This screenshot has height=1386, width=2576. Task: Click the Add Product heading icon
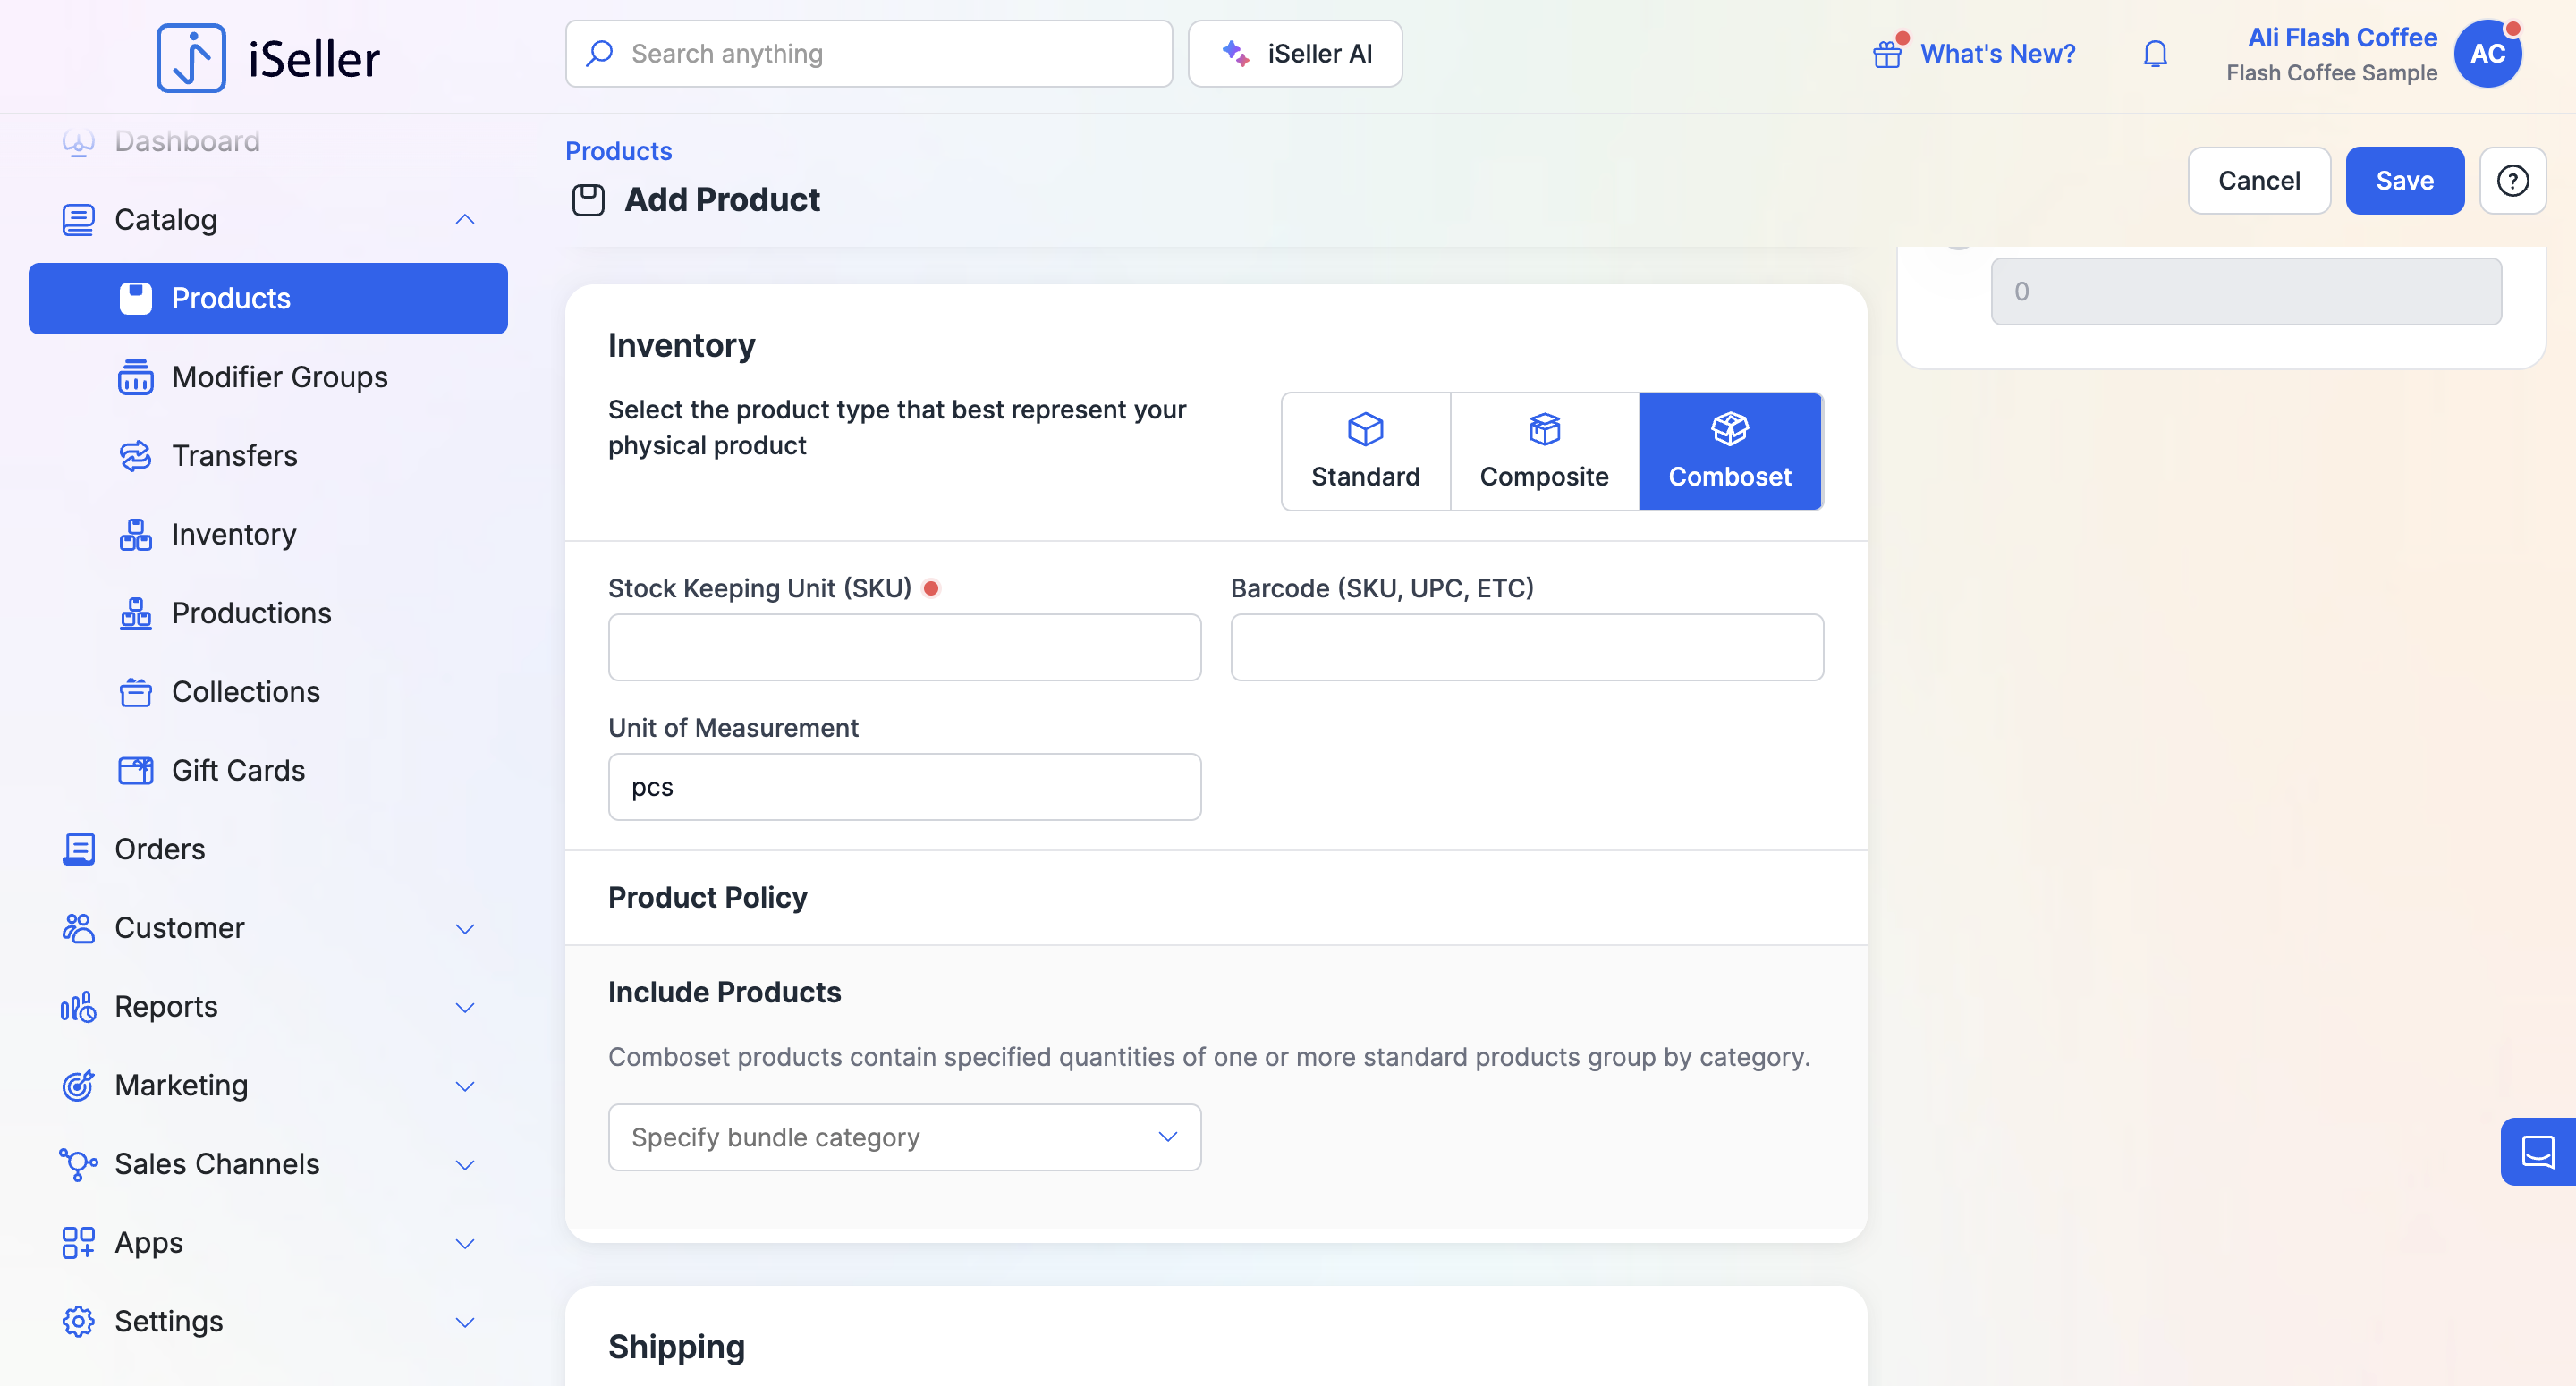point(588,200)
